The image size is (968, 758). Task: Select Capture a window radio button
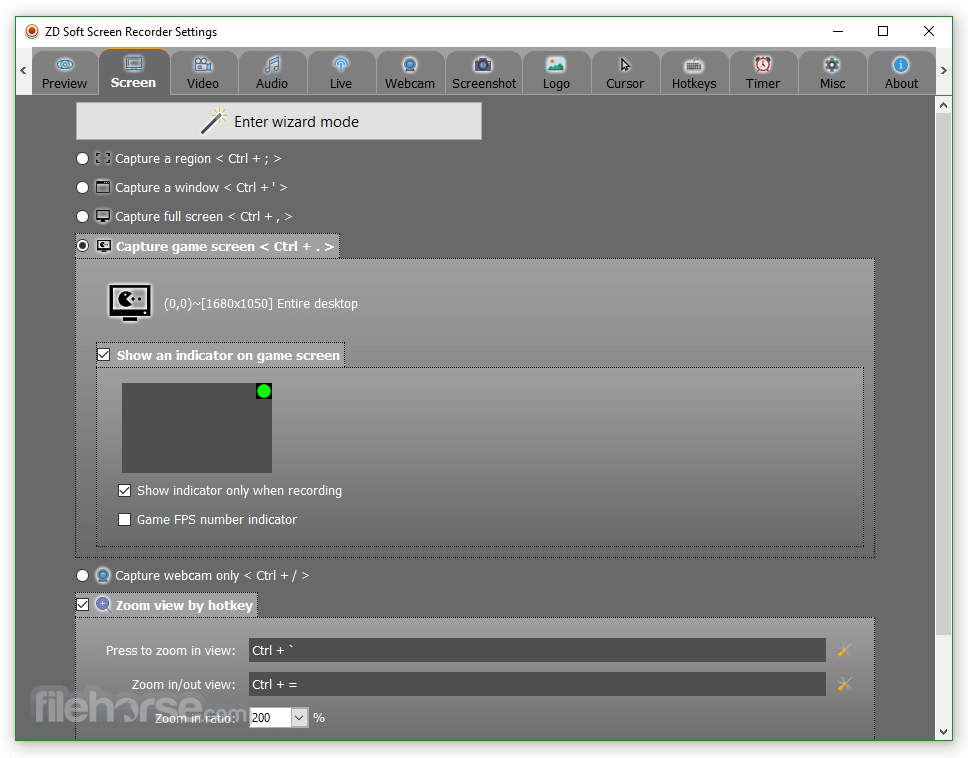coord(82,188)
